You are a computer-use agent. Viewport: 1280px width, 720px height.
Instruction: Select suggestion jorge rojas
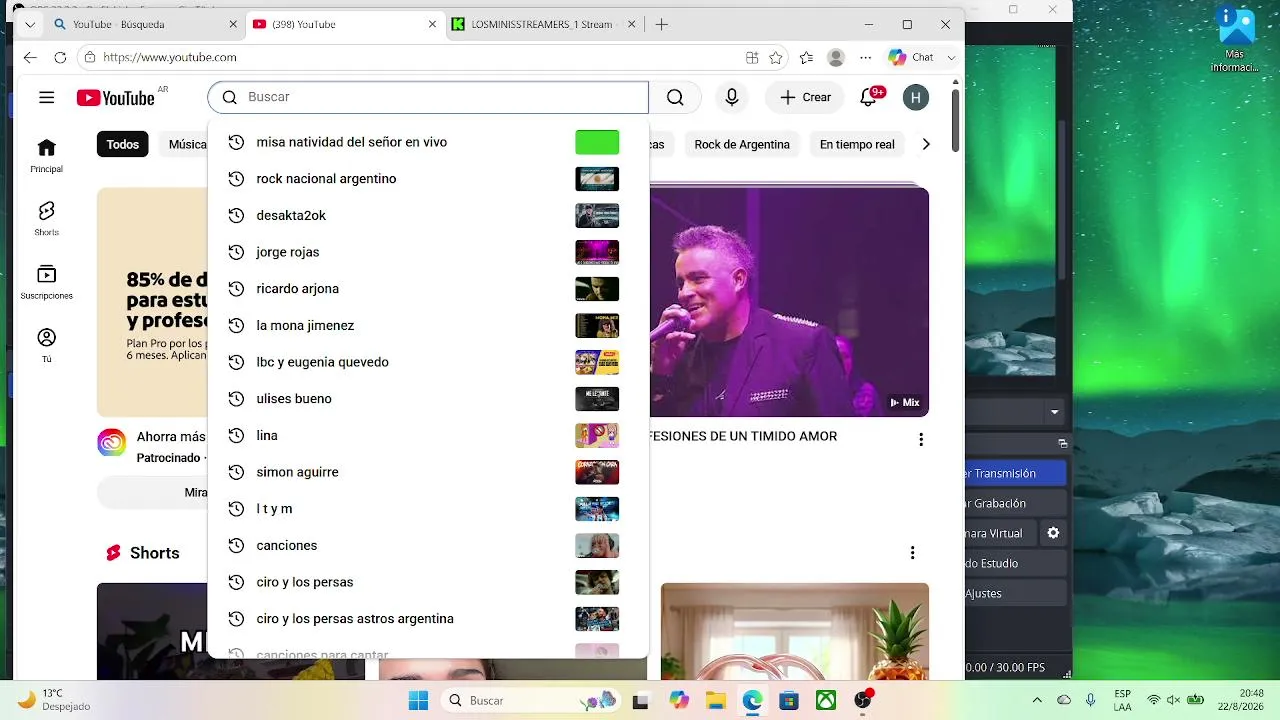point(428,252)
